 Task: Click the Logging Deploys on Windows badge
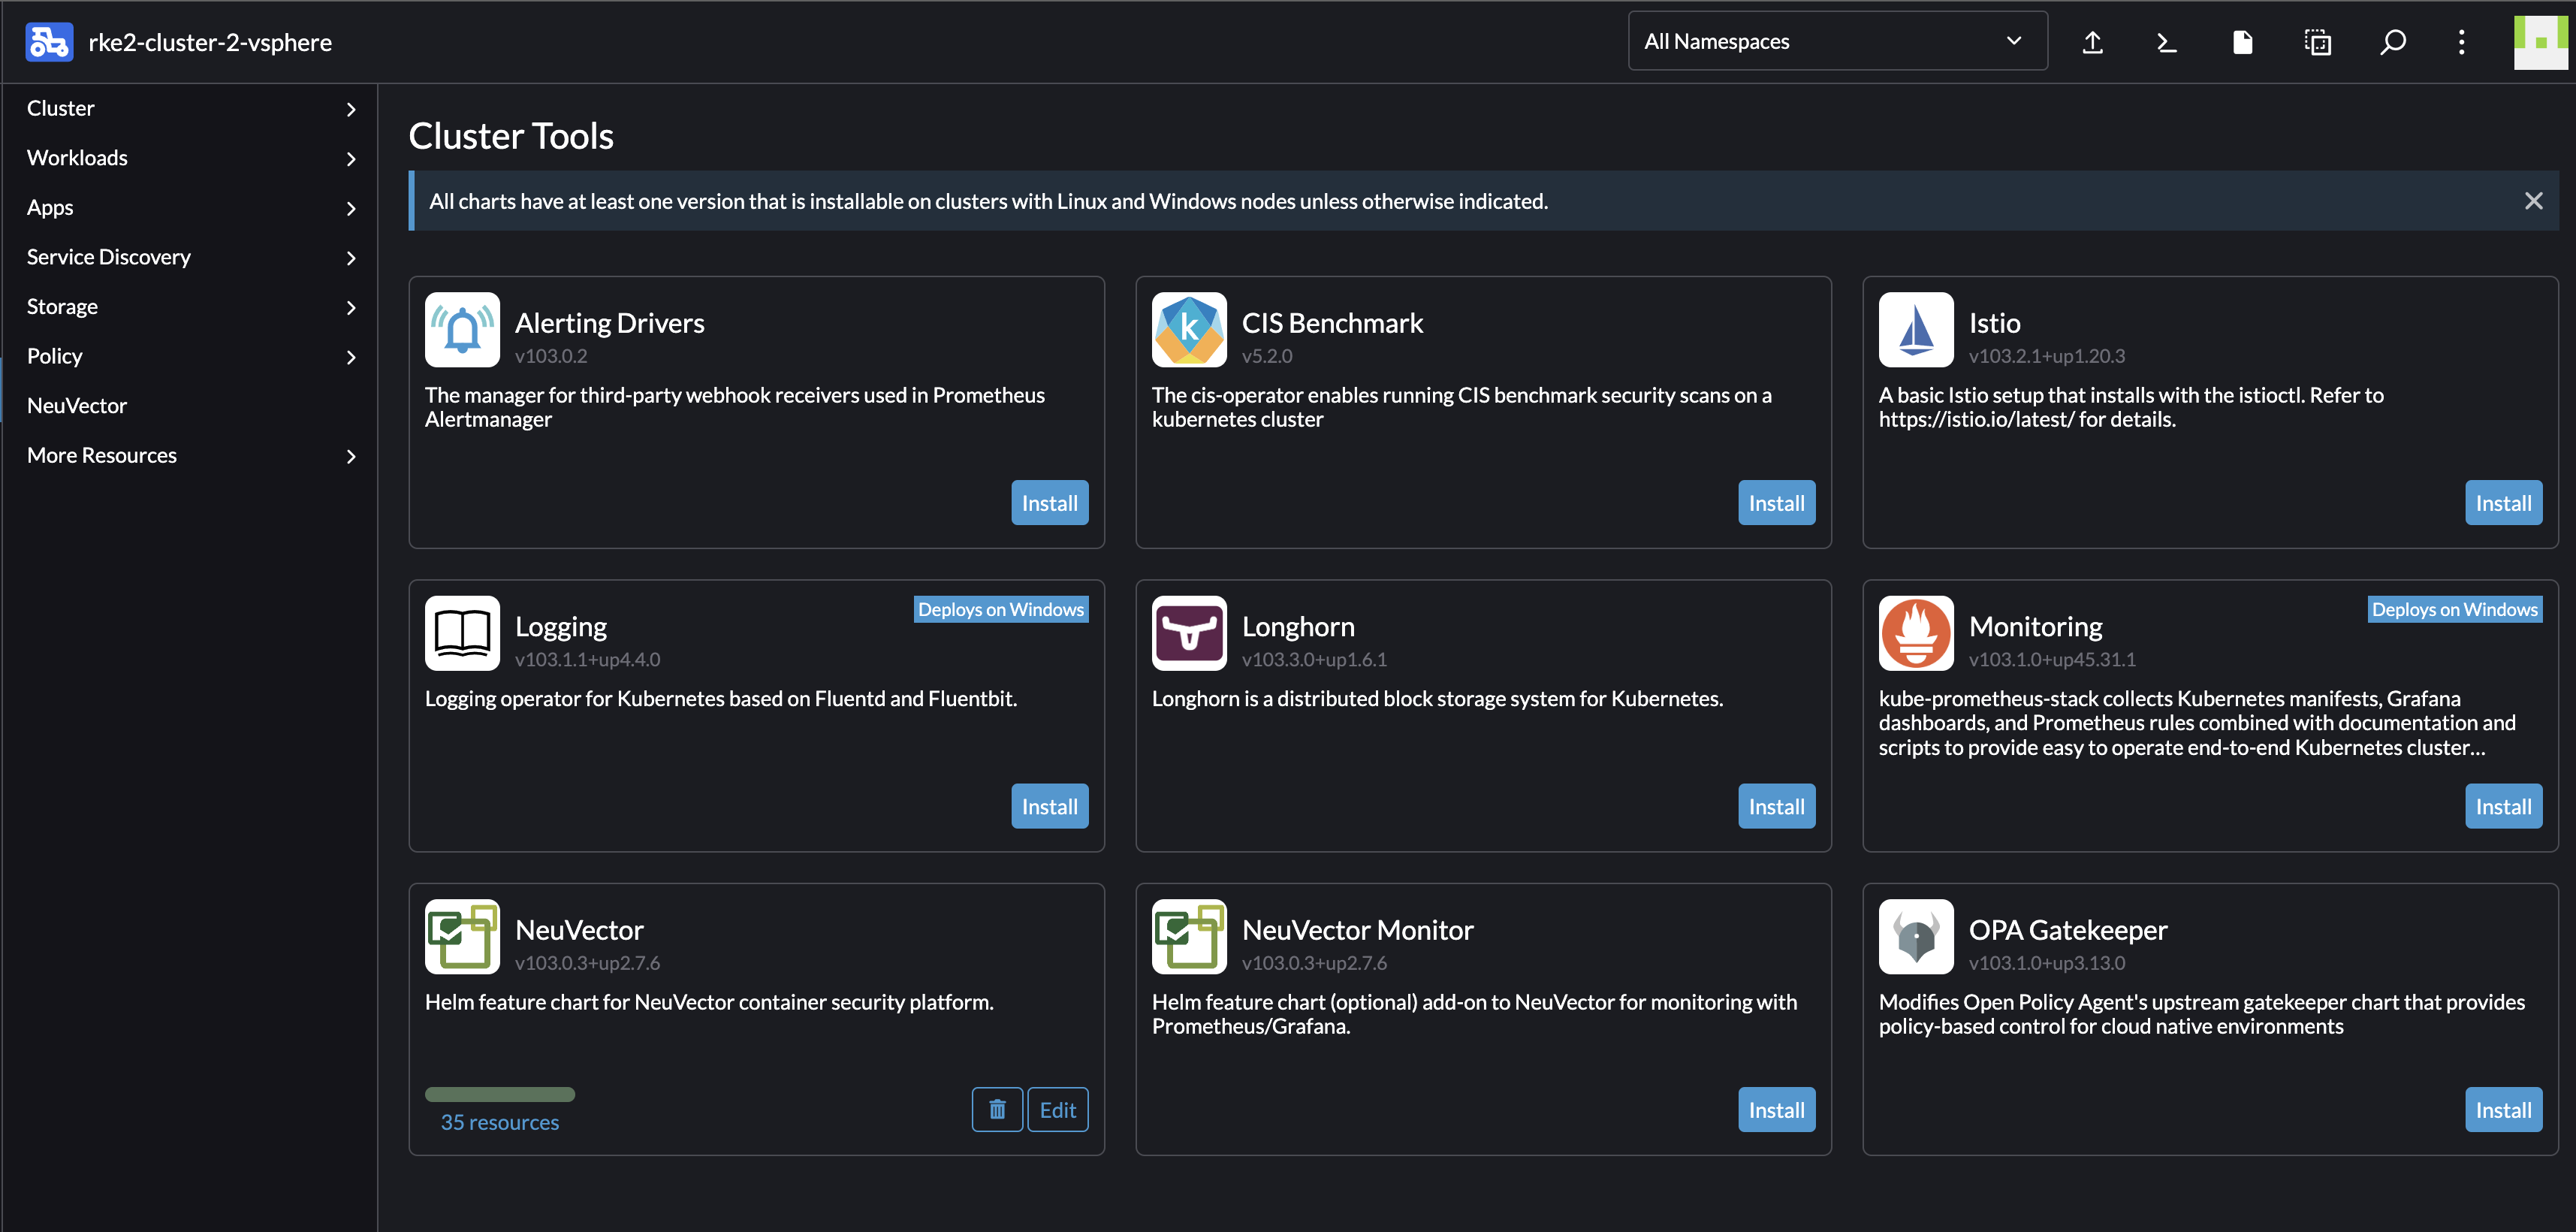pos(1001,609)
